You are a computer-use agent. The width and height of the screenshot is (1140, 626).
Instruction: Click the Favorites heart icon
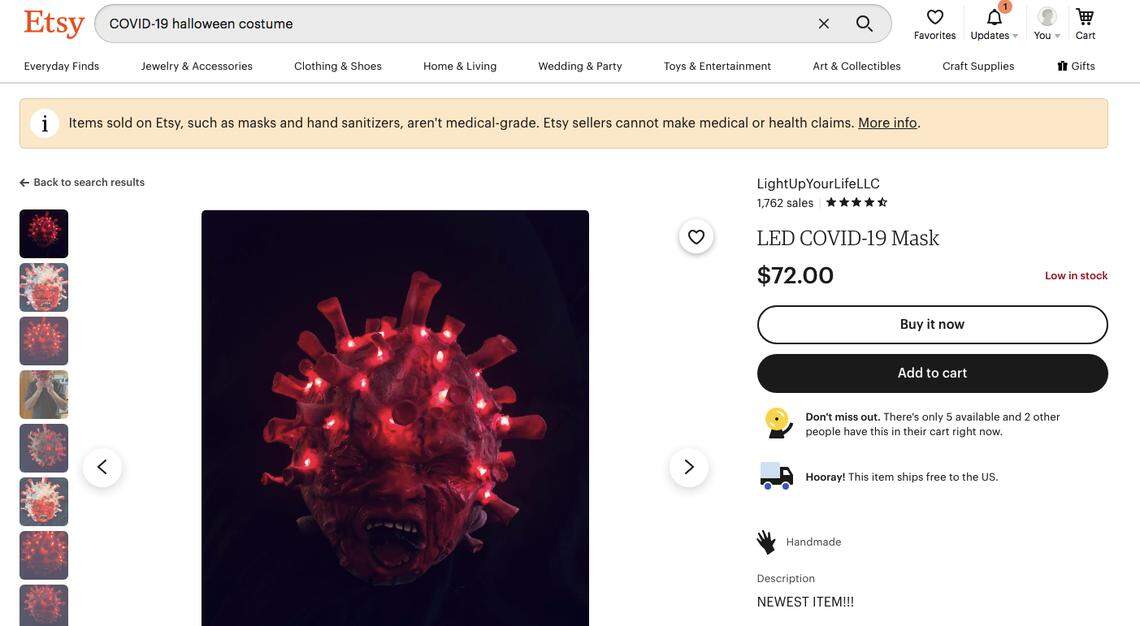pos(936,16)
